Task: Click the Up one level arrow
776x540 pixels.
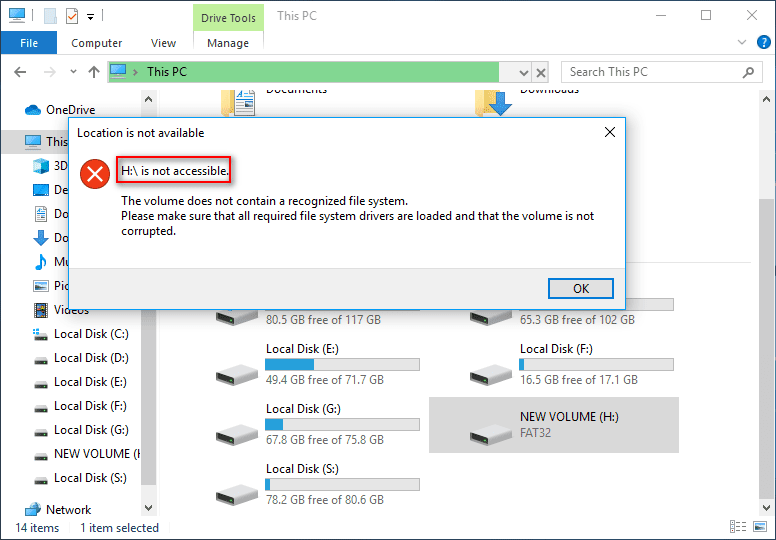Action: coord(94,72)
